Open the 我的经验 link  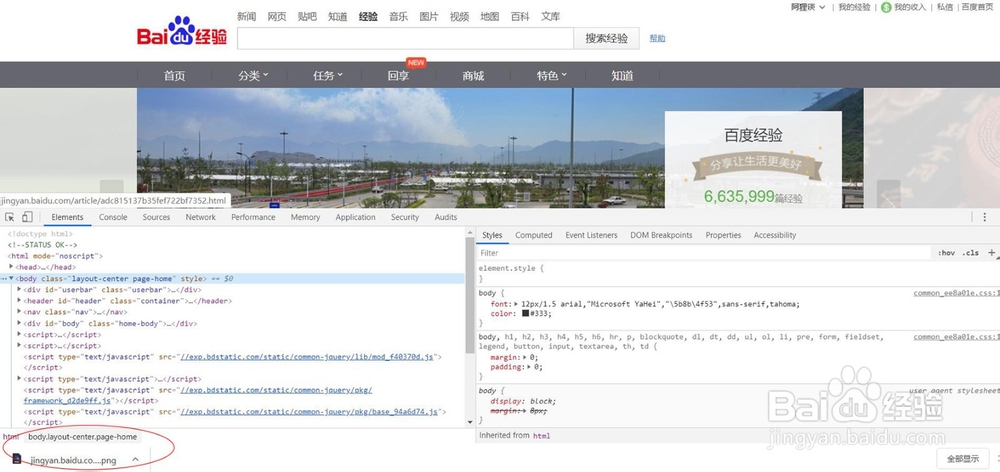854,7
